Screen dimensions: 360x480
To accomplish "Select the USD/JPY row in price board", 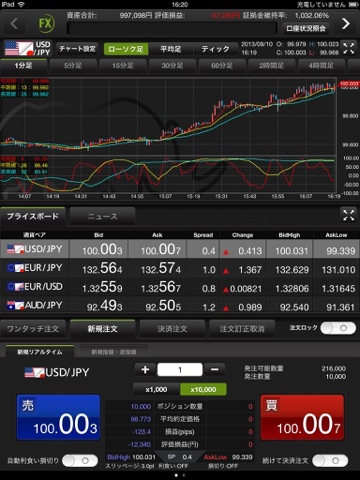I will point(180,249).
